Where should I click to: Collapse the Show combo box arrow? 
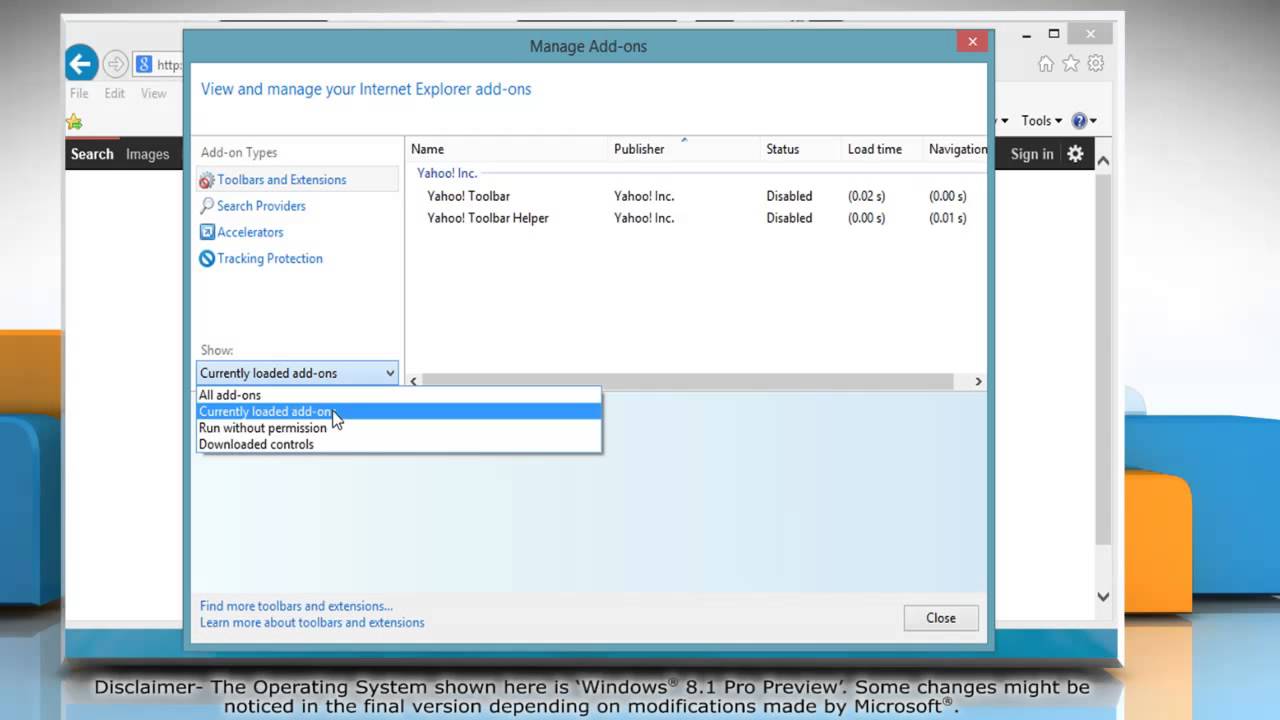coord(390,373)
